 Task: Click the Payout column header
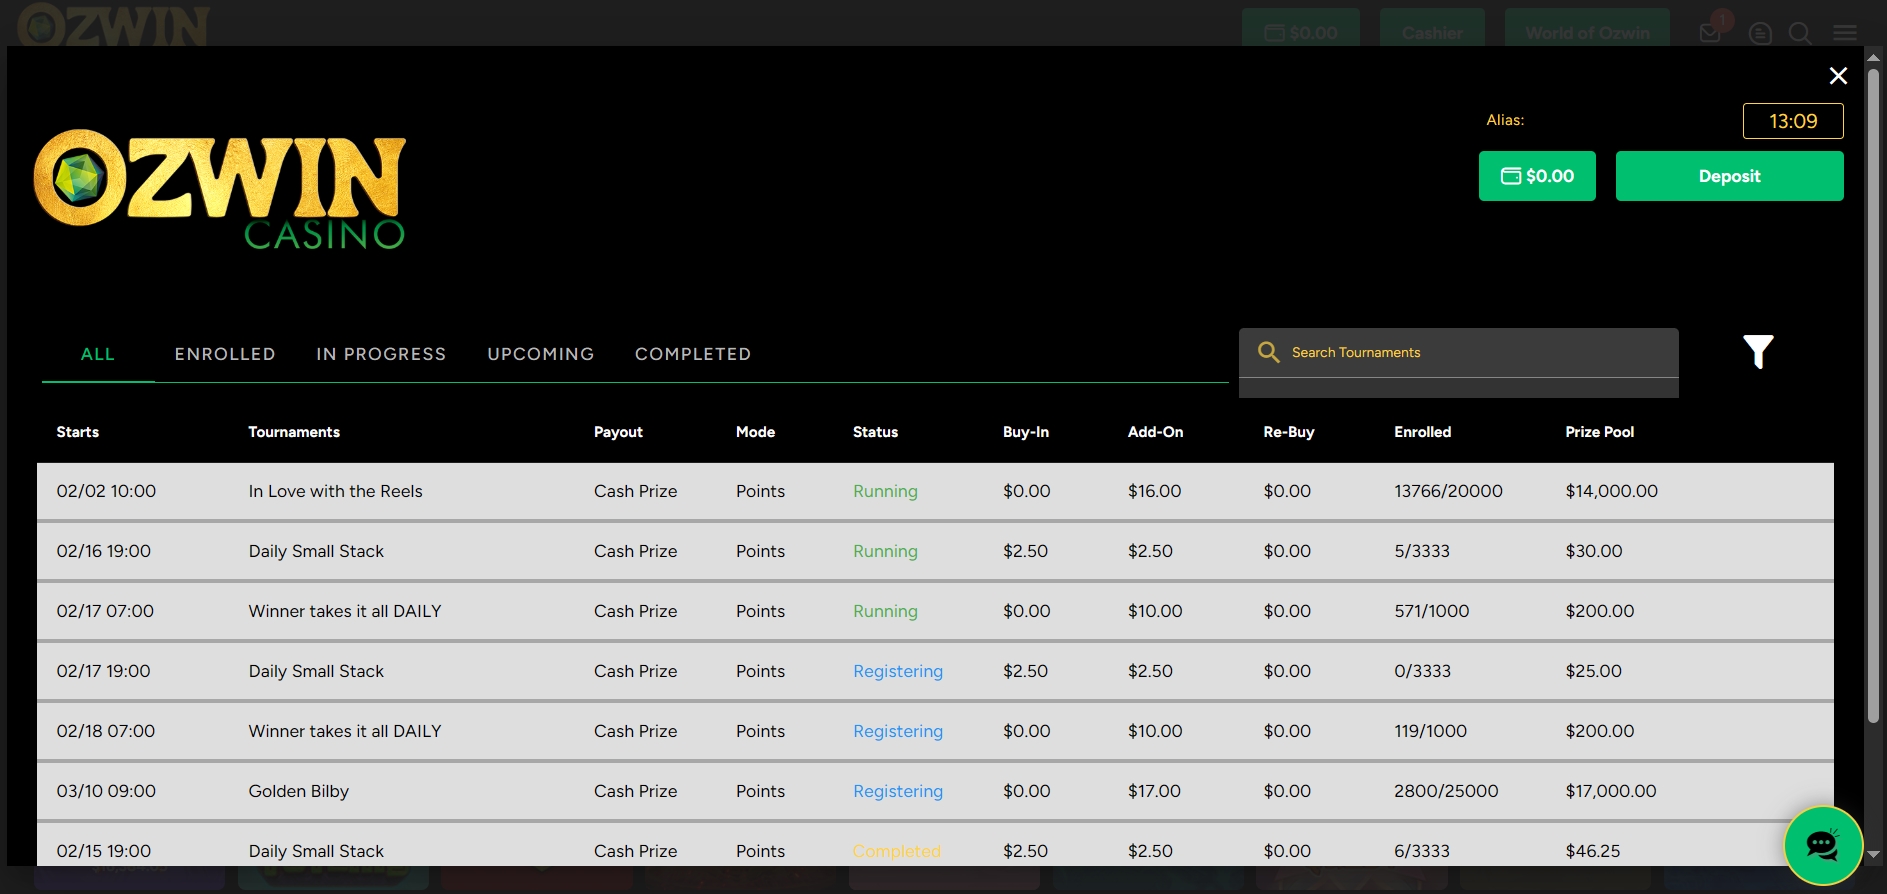click(618, 432)
